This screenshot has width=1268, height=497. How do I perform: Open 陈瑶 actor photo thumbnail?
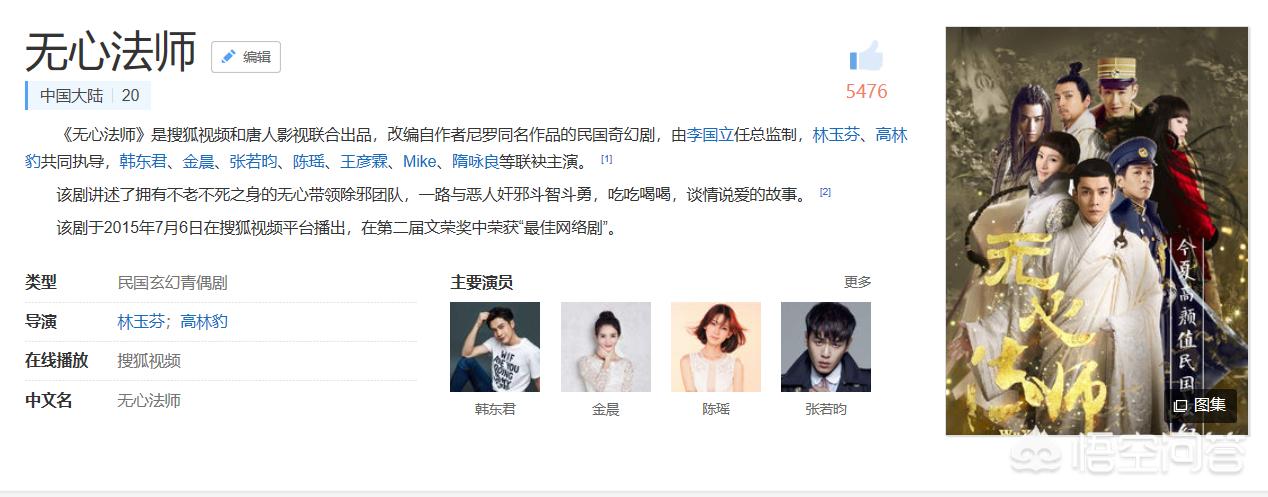pyautogui.click(x=715, y=347)
